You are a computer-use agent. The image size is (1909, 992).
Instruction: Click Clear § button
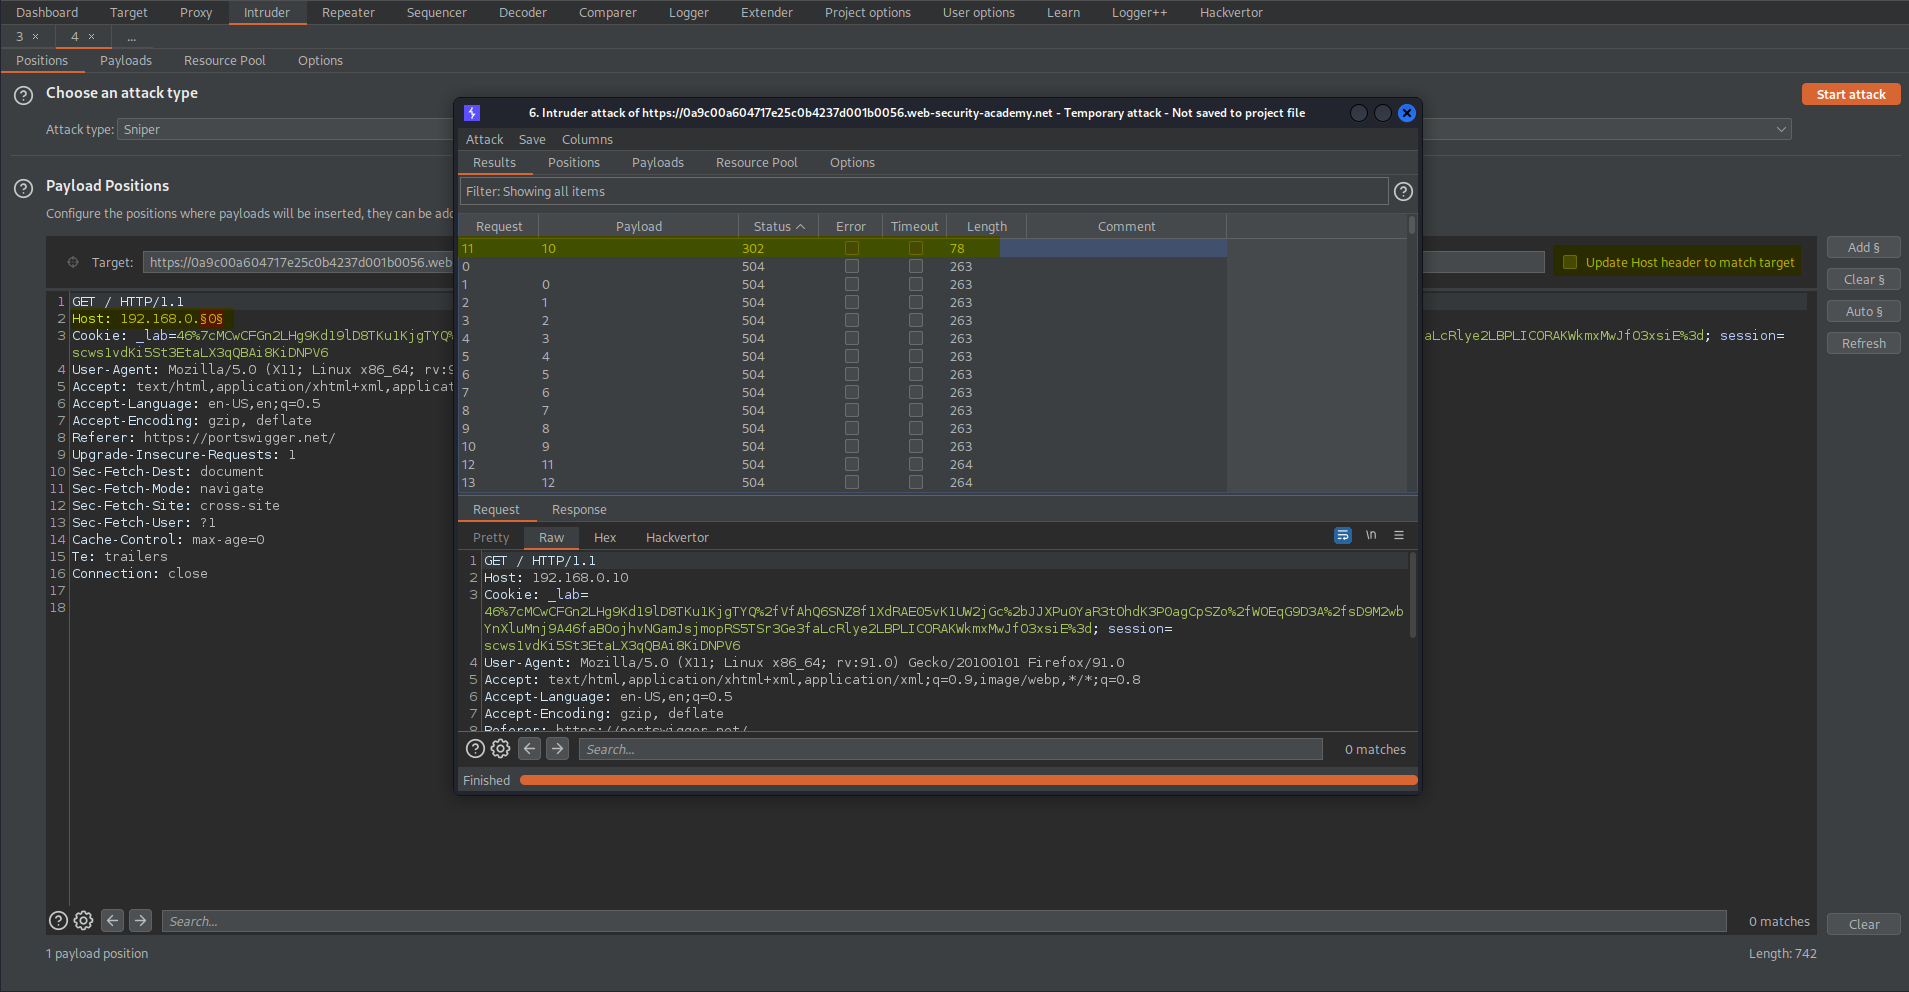[1863, 280]
